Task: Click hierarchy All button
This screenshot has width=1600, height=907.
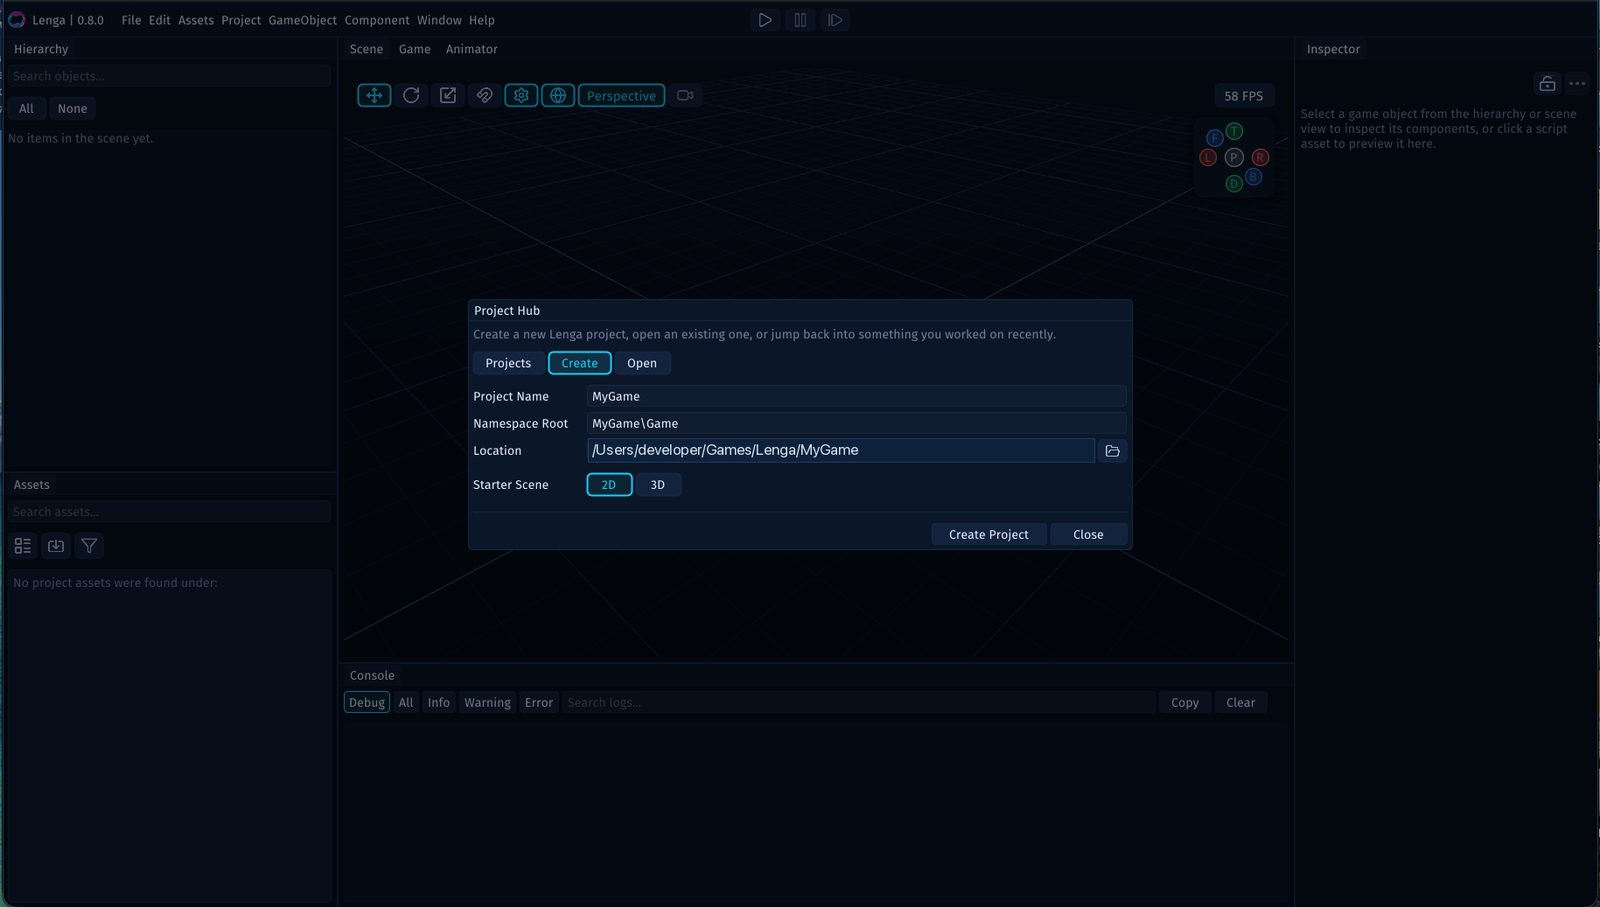Action: pyautogui.click(x=26, y=108)
